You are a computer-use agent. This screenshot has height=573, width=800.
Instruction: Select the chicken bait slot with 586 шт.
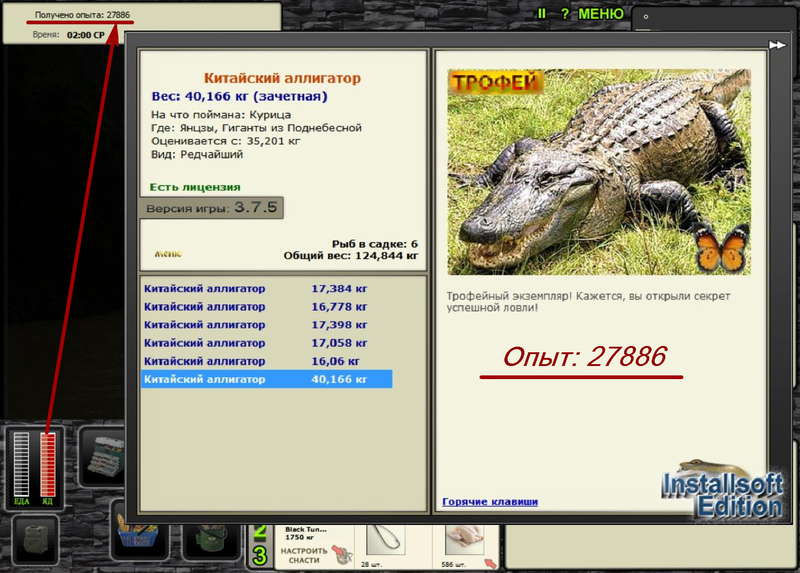(x=464, y=541)
